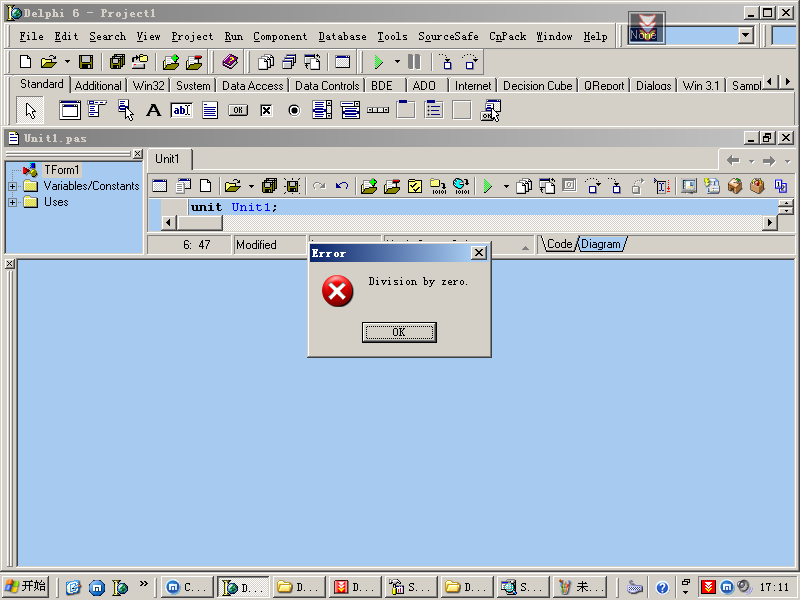The height and width of the screenshot is (600, 800).
Task: Click the Pause button in the main toolbar
Action: pyautogui.click(x=414, y=62)
